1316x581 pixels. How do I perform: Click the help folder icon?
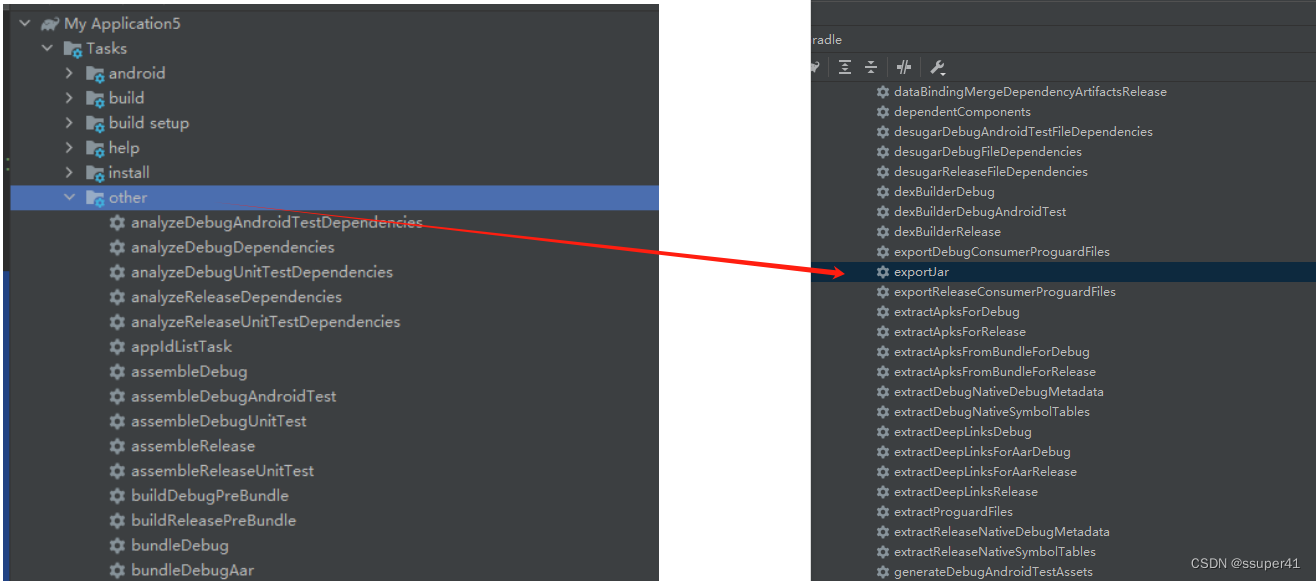tap(95, 149)
